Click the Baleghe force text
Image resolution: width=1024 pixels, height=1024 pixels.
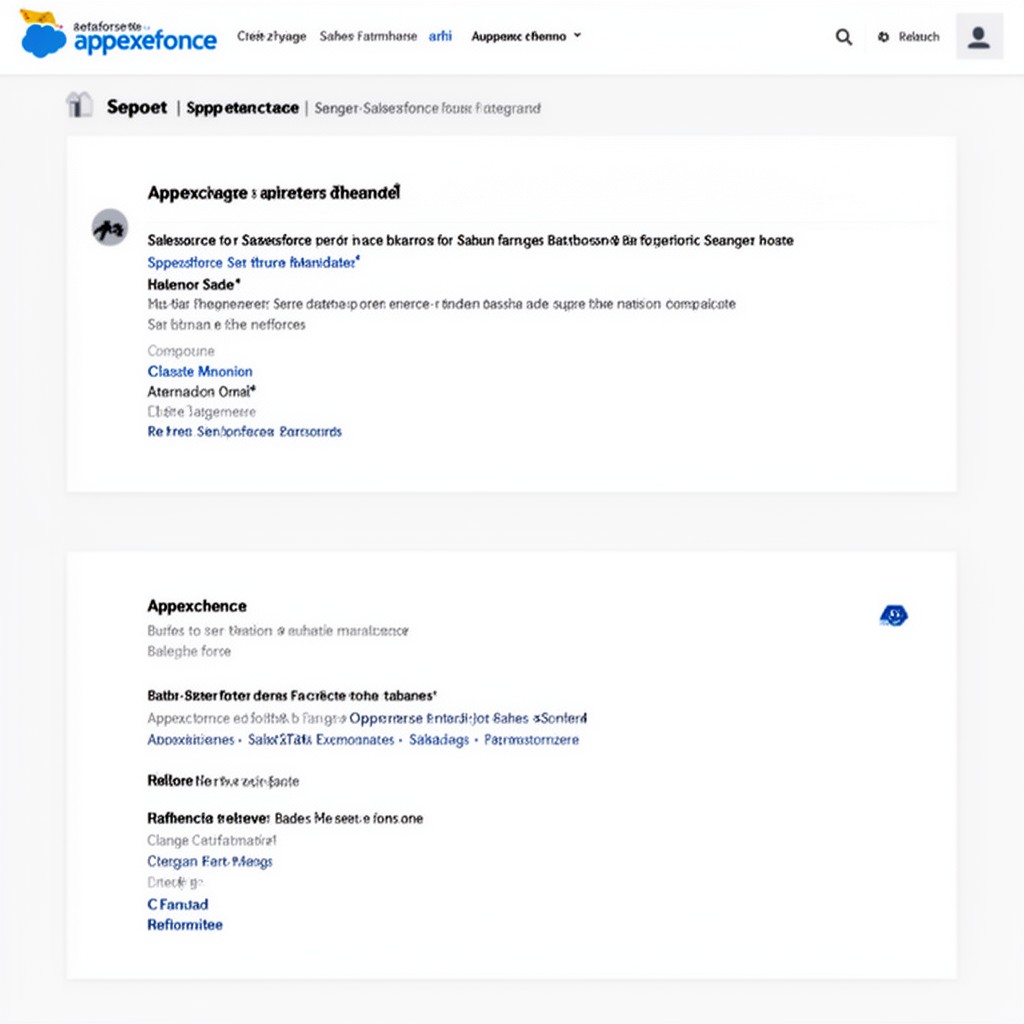coord(189,651)
